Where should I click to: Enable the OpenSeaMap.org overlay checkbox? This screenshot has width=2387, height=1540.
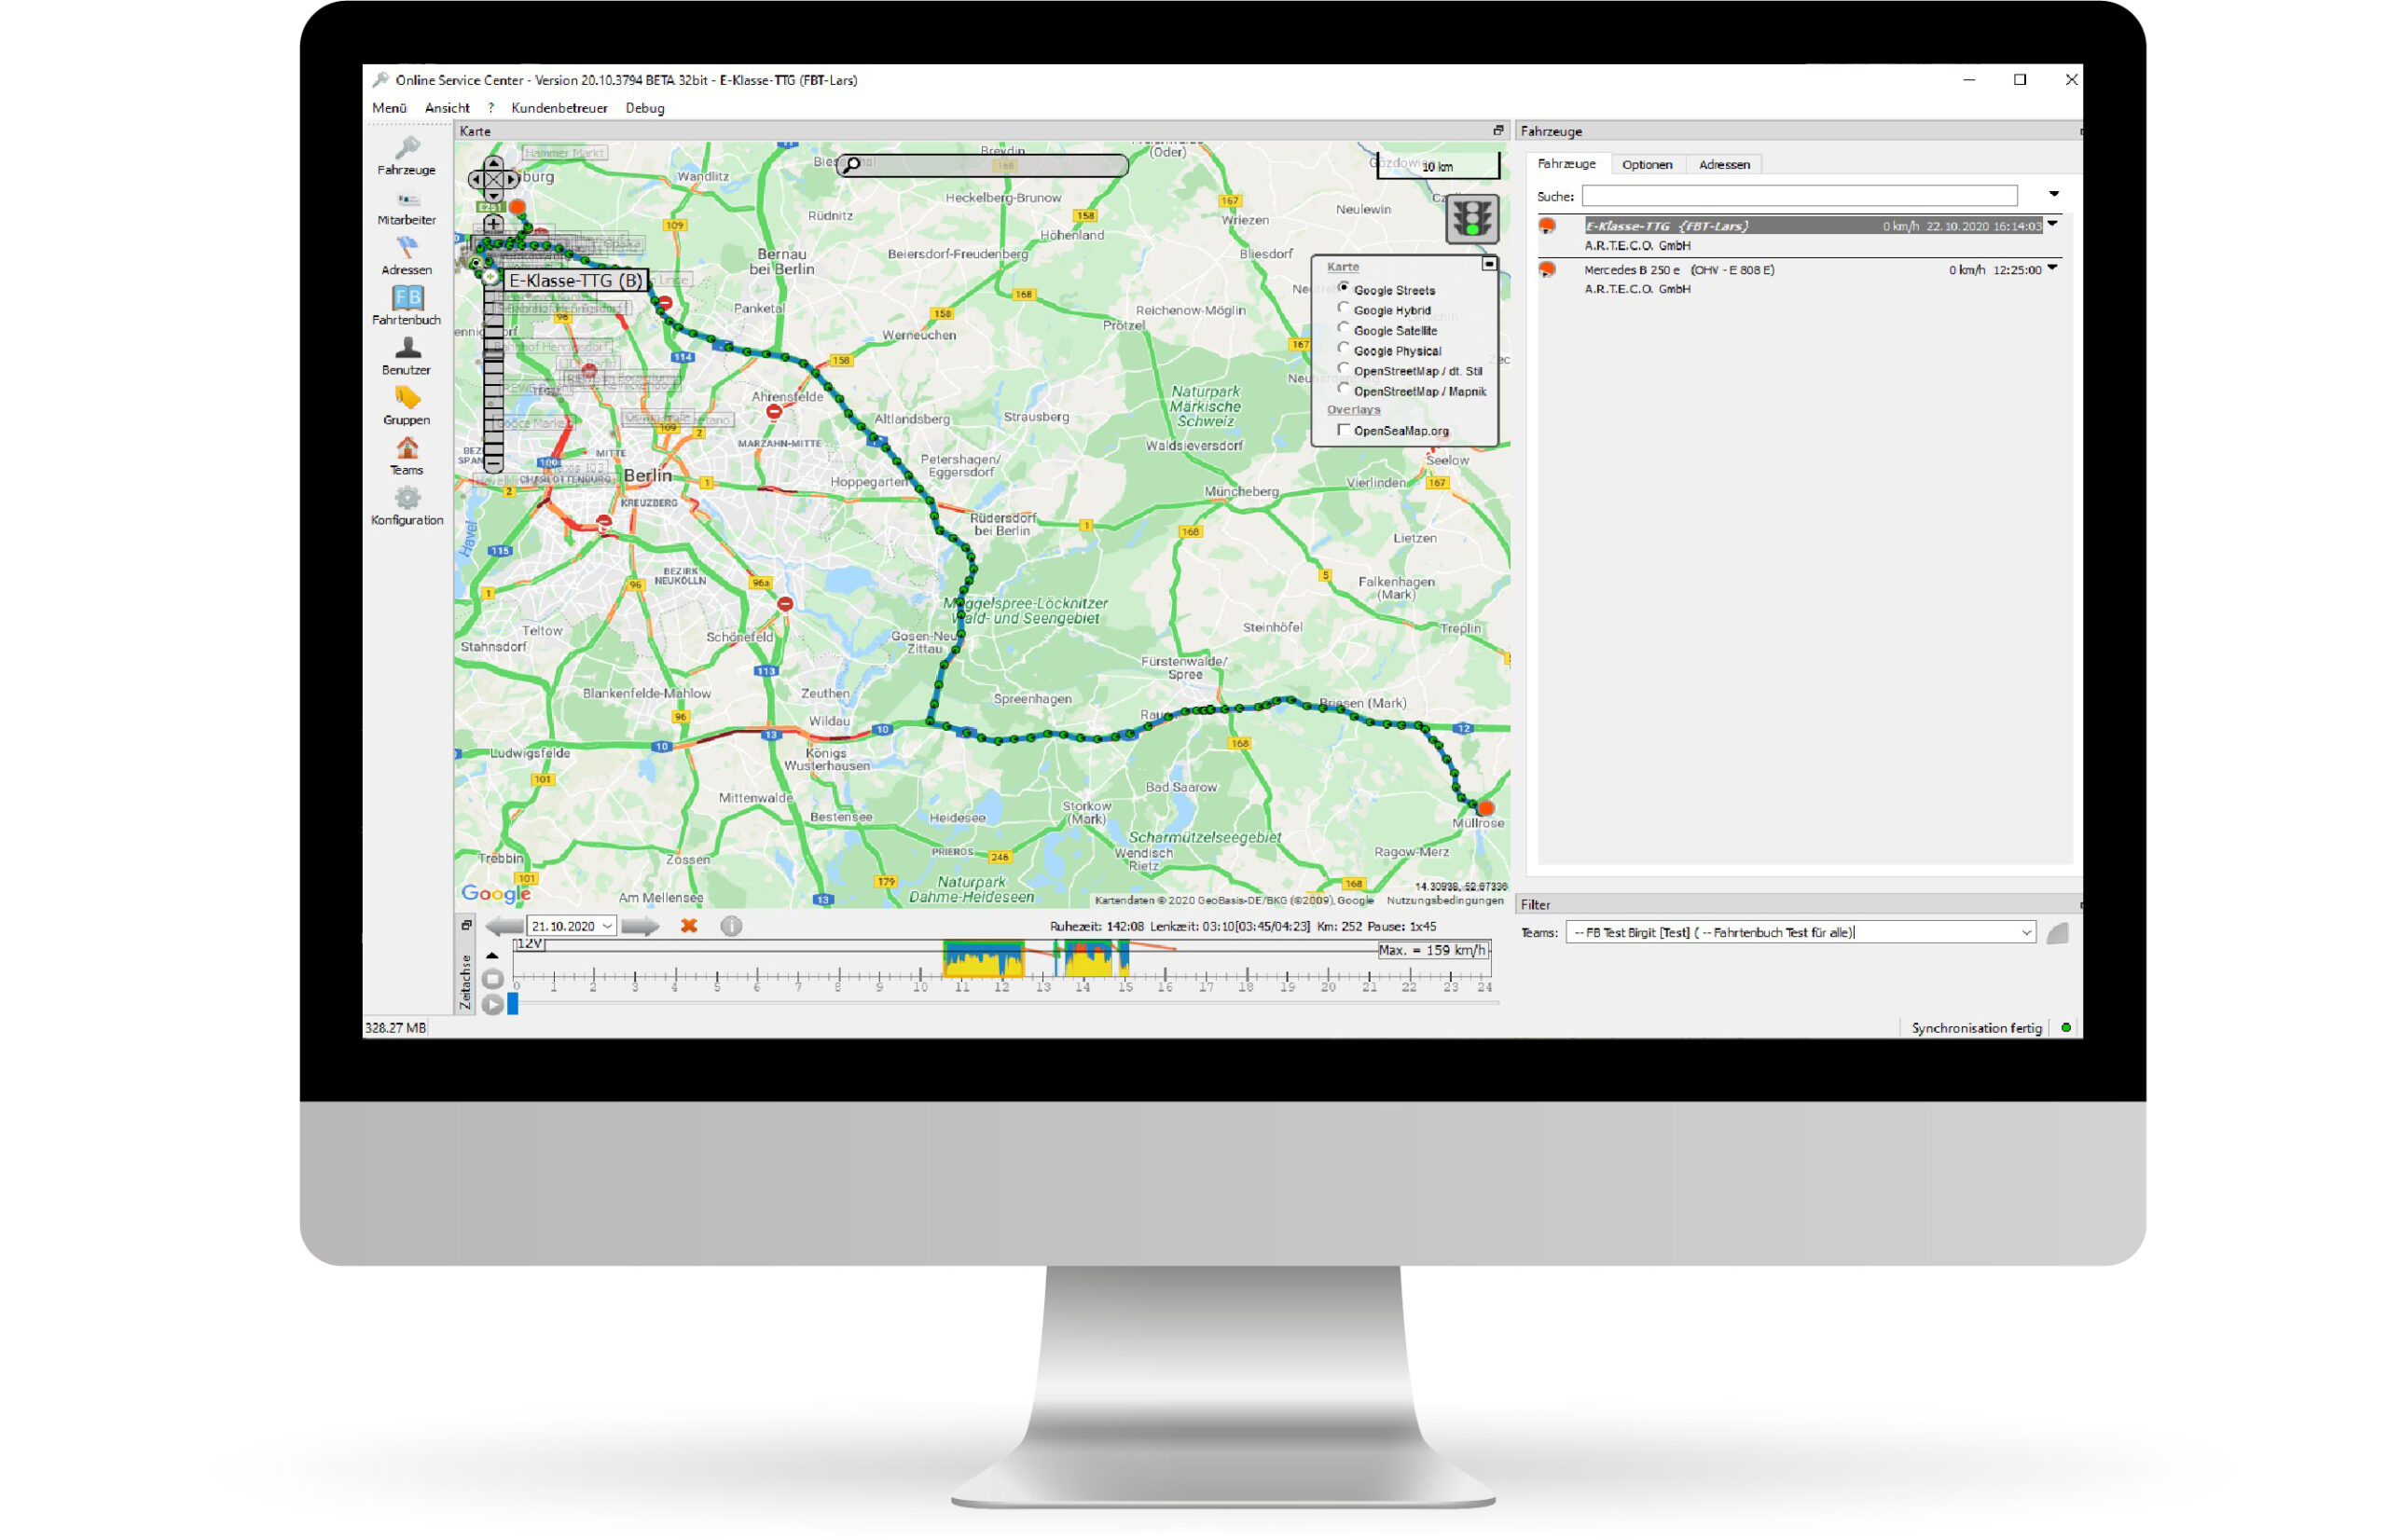[1343, 429]
